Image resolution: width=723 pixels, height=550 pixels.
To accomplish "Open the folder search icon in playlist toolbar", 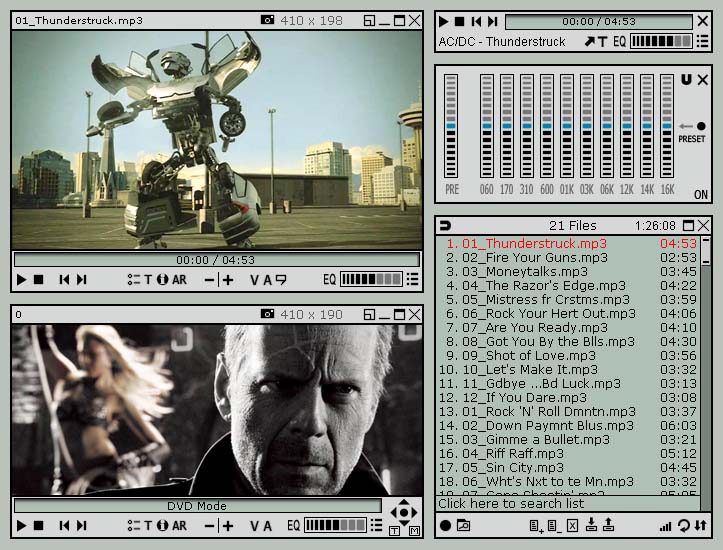I will click(463, 526).
